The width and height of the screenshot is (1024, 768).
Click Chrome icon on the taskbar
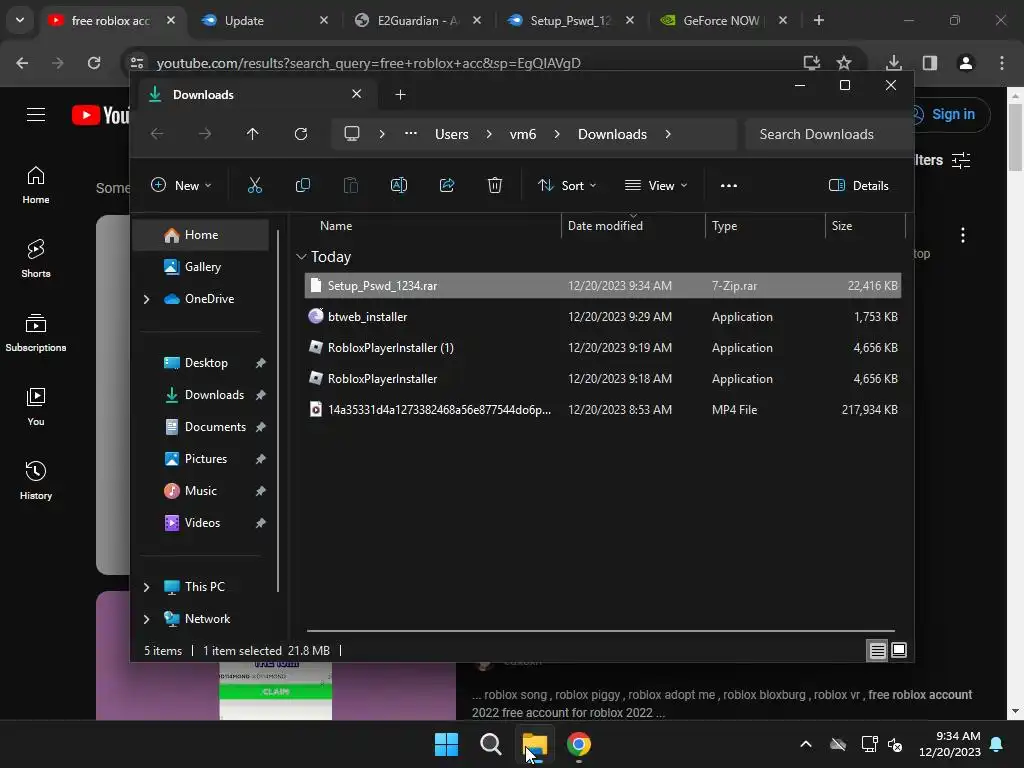pos(579,744)
